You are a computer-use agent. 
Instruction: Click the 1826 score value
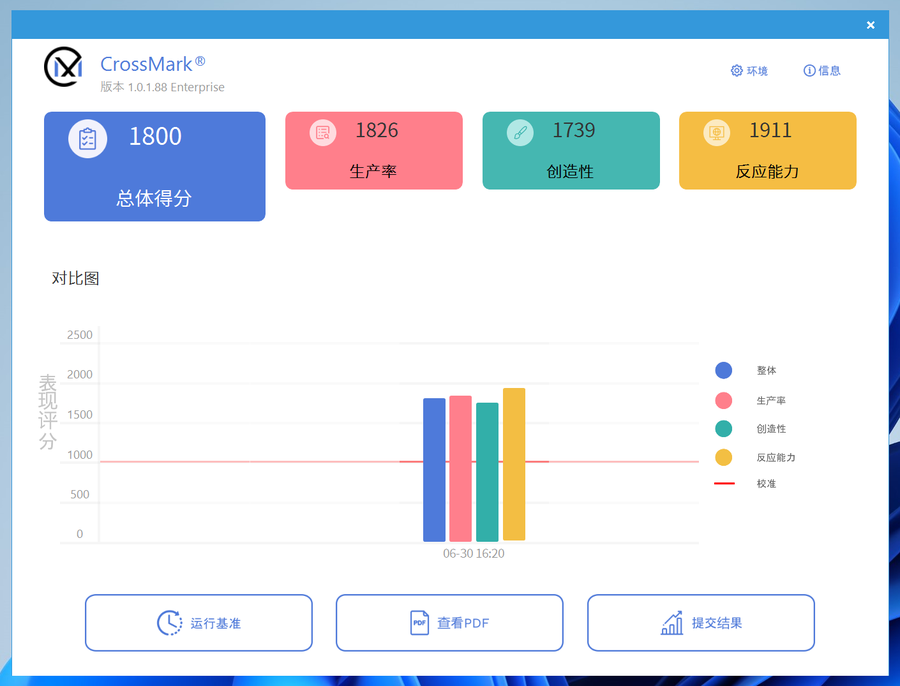[x=377, y=130]
